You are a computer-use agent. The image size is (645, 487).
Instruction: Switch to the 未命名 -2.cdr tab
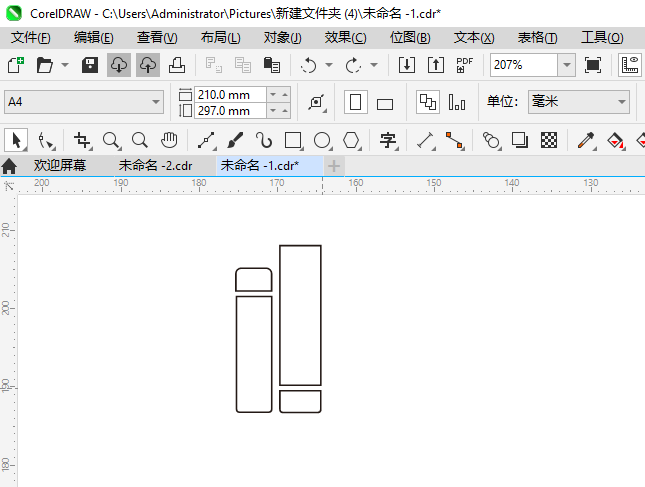coord(155,165)
